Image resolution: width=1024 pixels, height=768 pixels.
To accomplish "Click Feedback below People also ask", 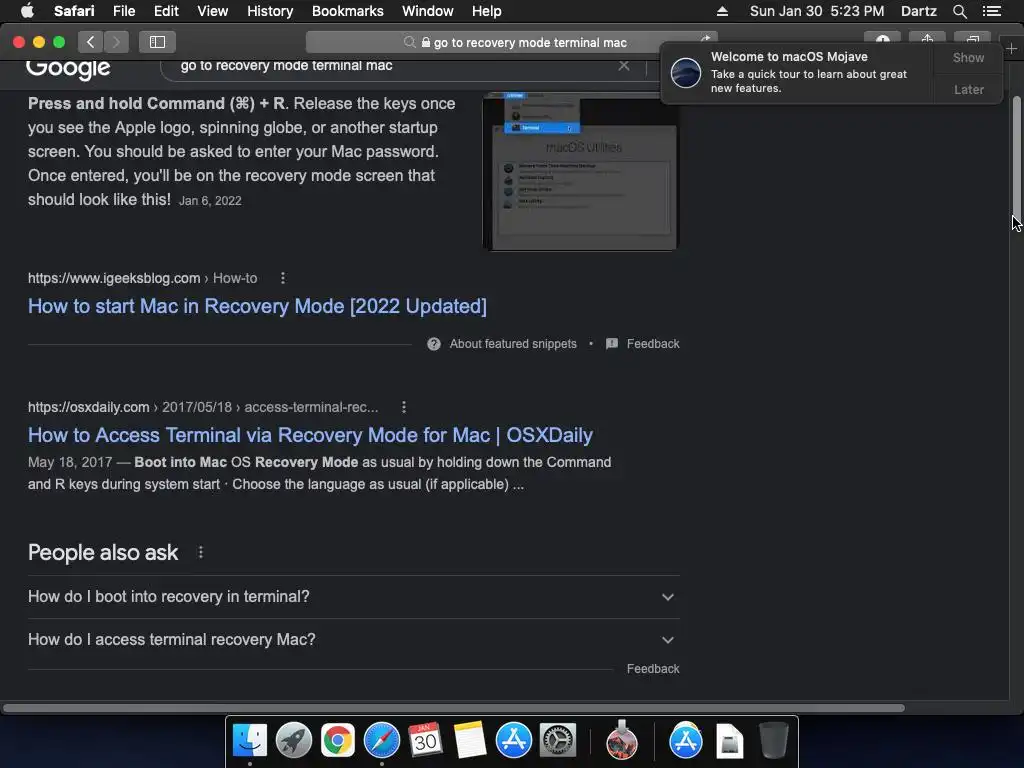I will click(653, 669).
